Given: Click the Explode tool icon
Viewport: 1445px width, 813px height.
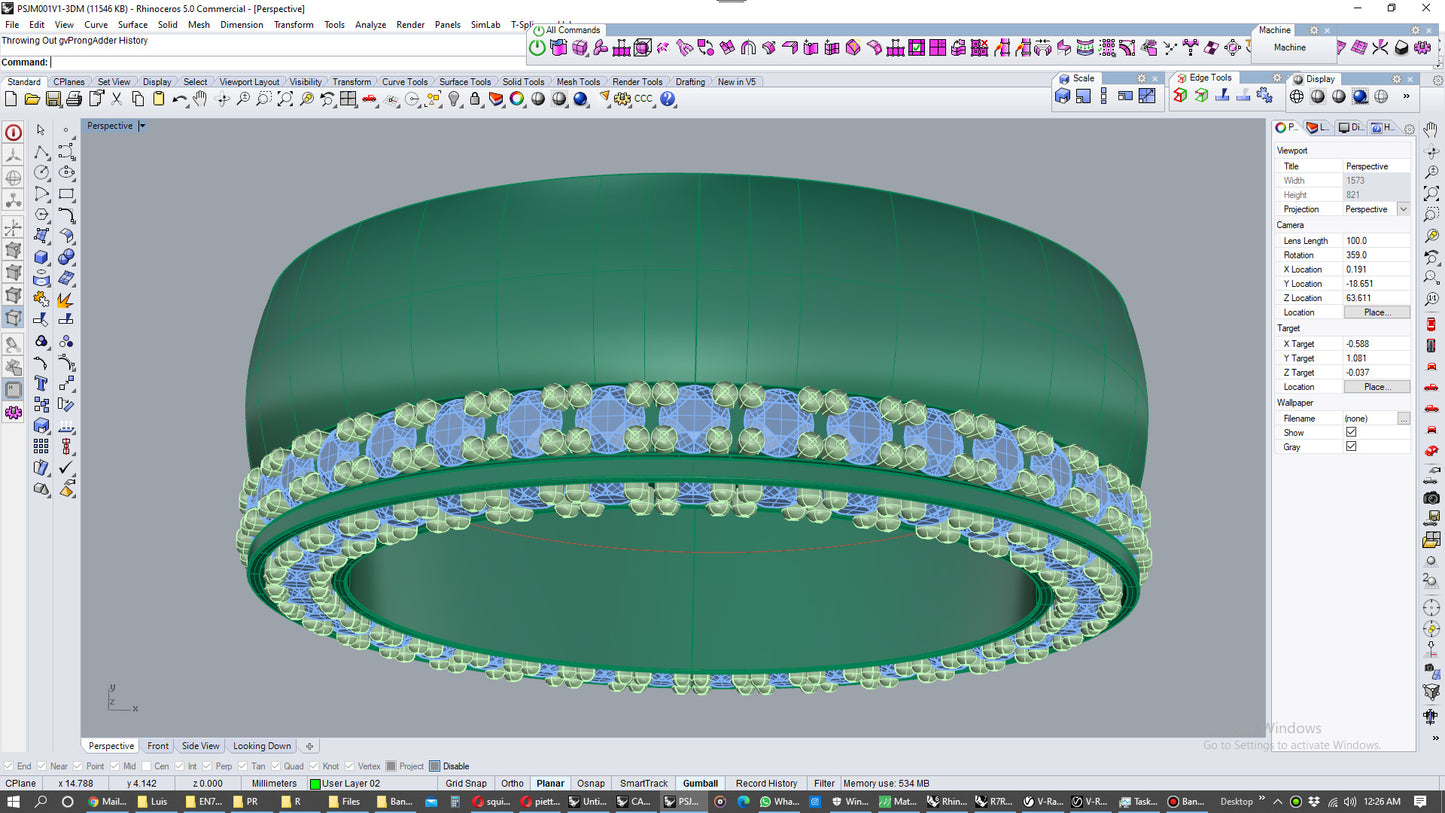Looking at the screenshot, I should coord(65,299).
